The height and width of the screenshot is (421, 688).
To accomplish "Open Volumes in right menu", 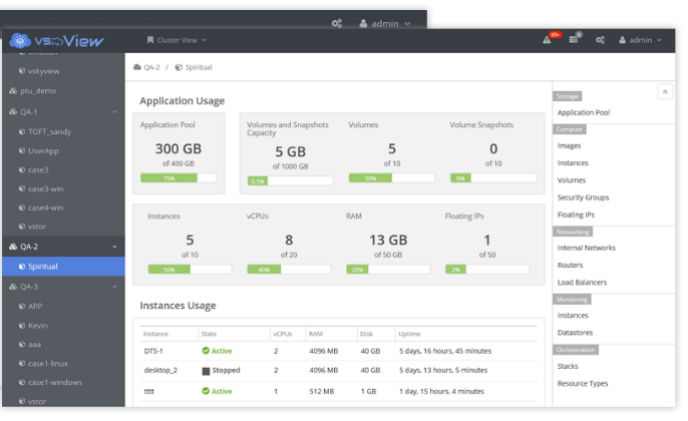I will click(571, 180).
